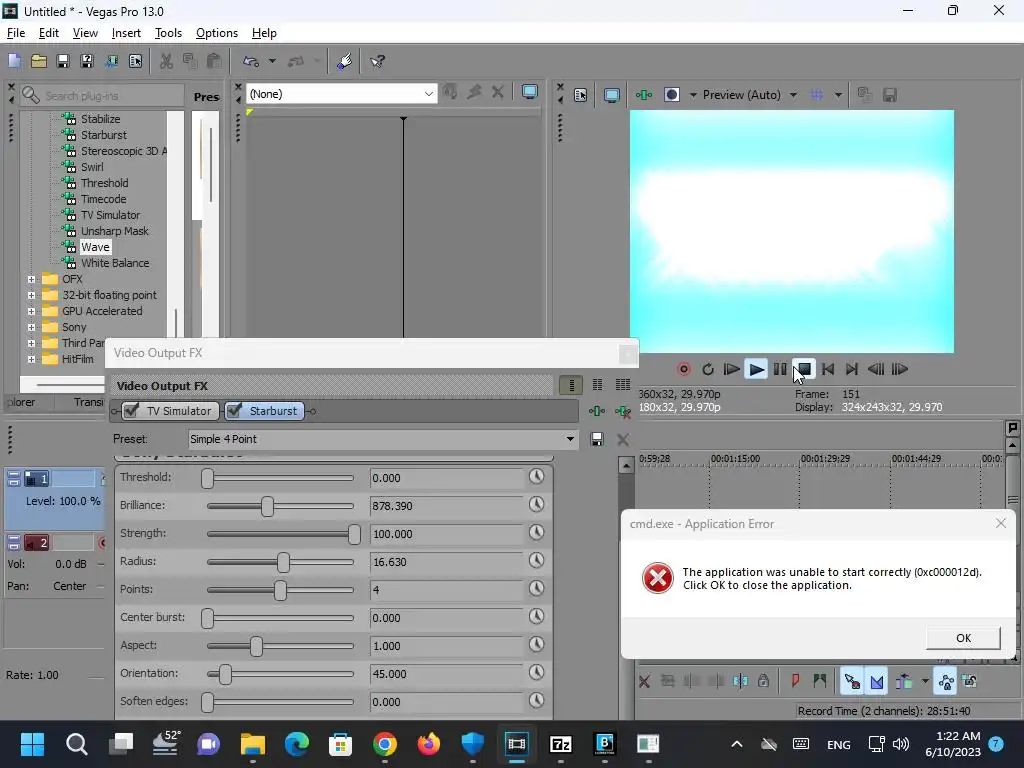
Task: Click the Strength slider handle
Action: (x=354, y=534)
